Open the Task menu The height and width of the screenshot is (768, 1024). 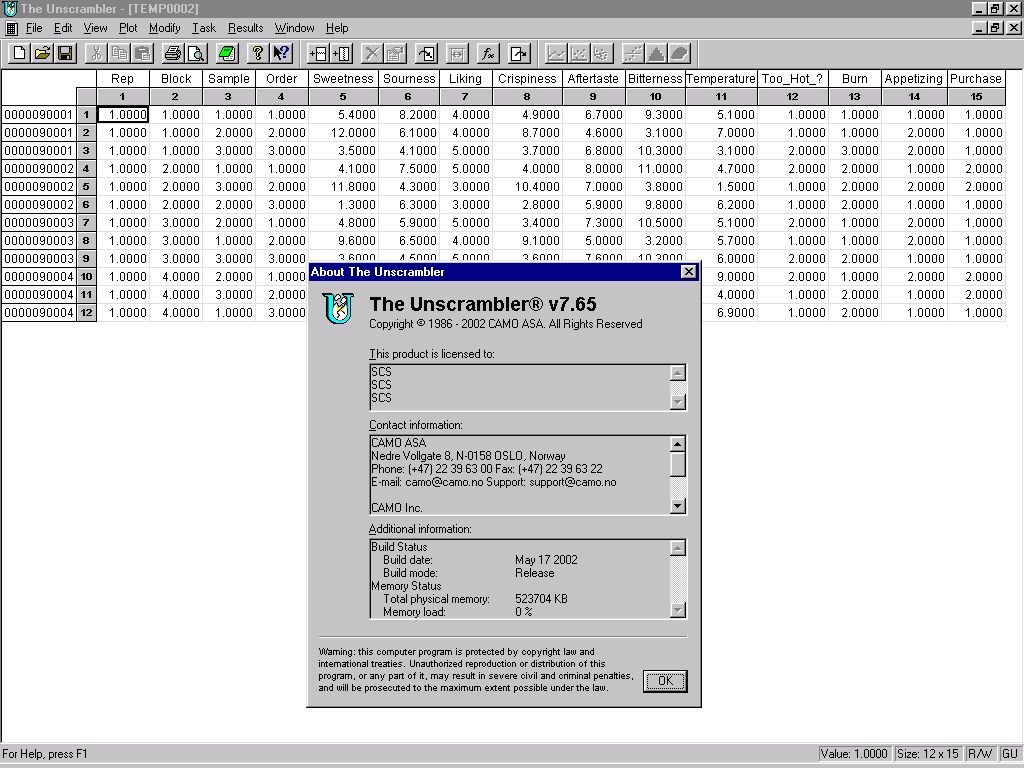click(203, 28)
